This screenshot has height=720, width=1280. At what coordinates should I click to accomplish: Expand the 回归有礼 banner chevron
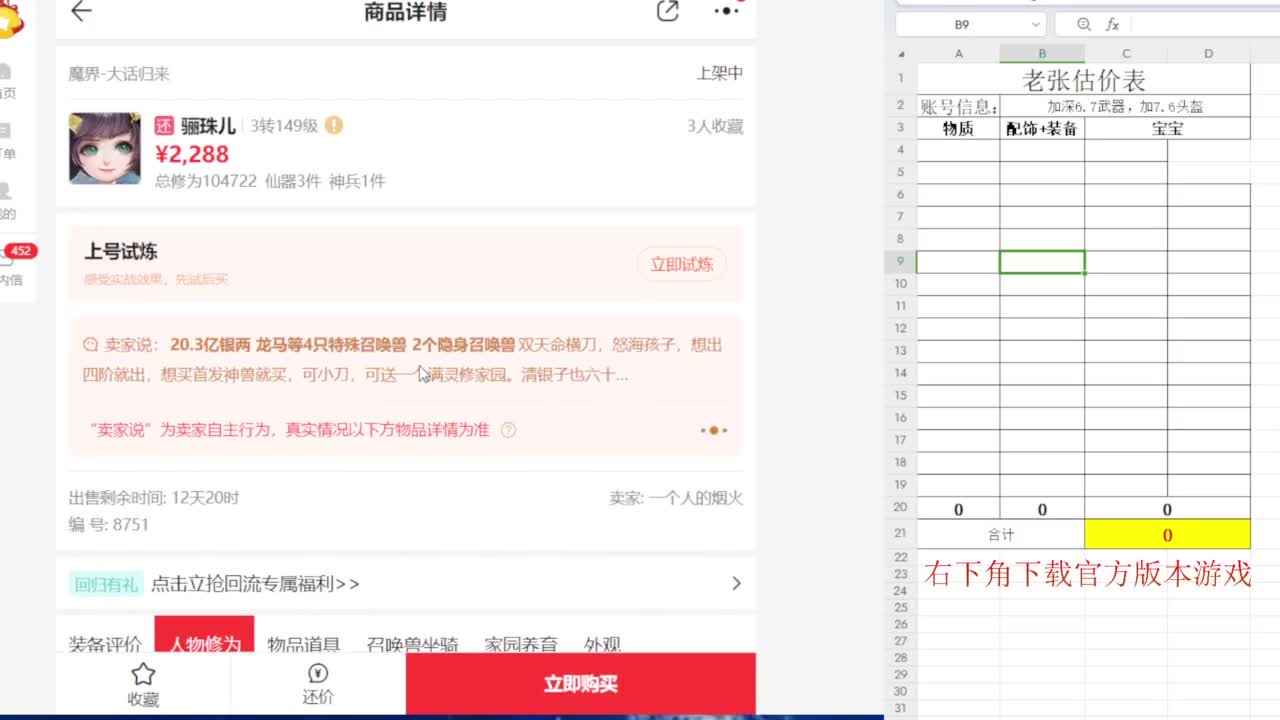pyautogui.click(x=737, y=583)
